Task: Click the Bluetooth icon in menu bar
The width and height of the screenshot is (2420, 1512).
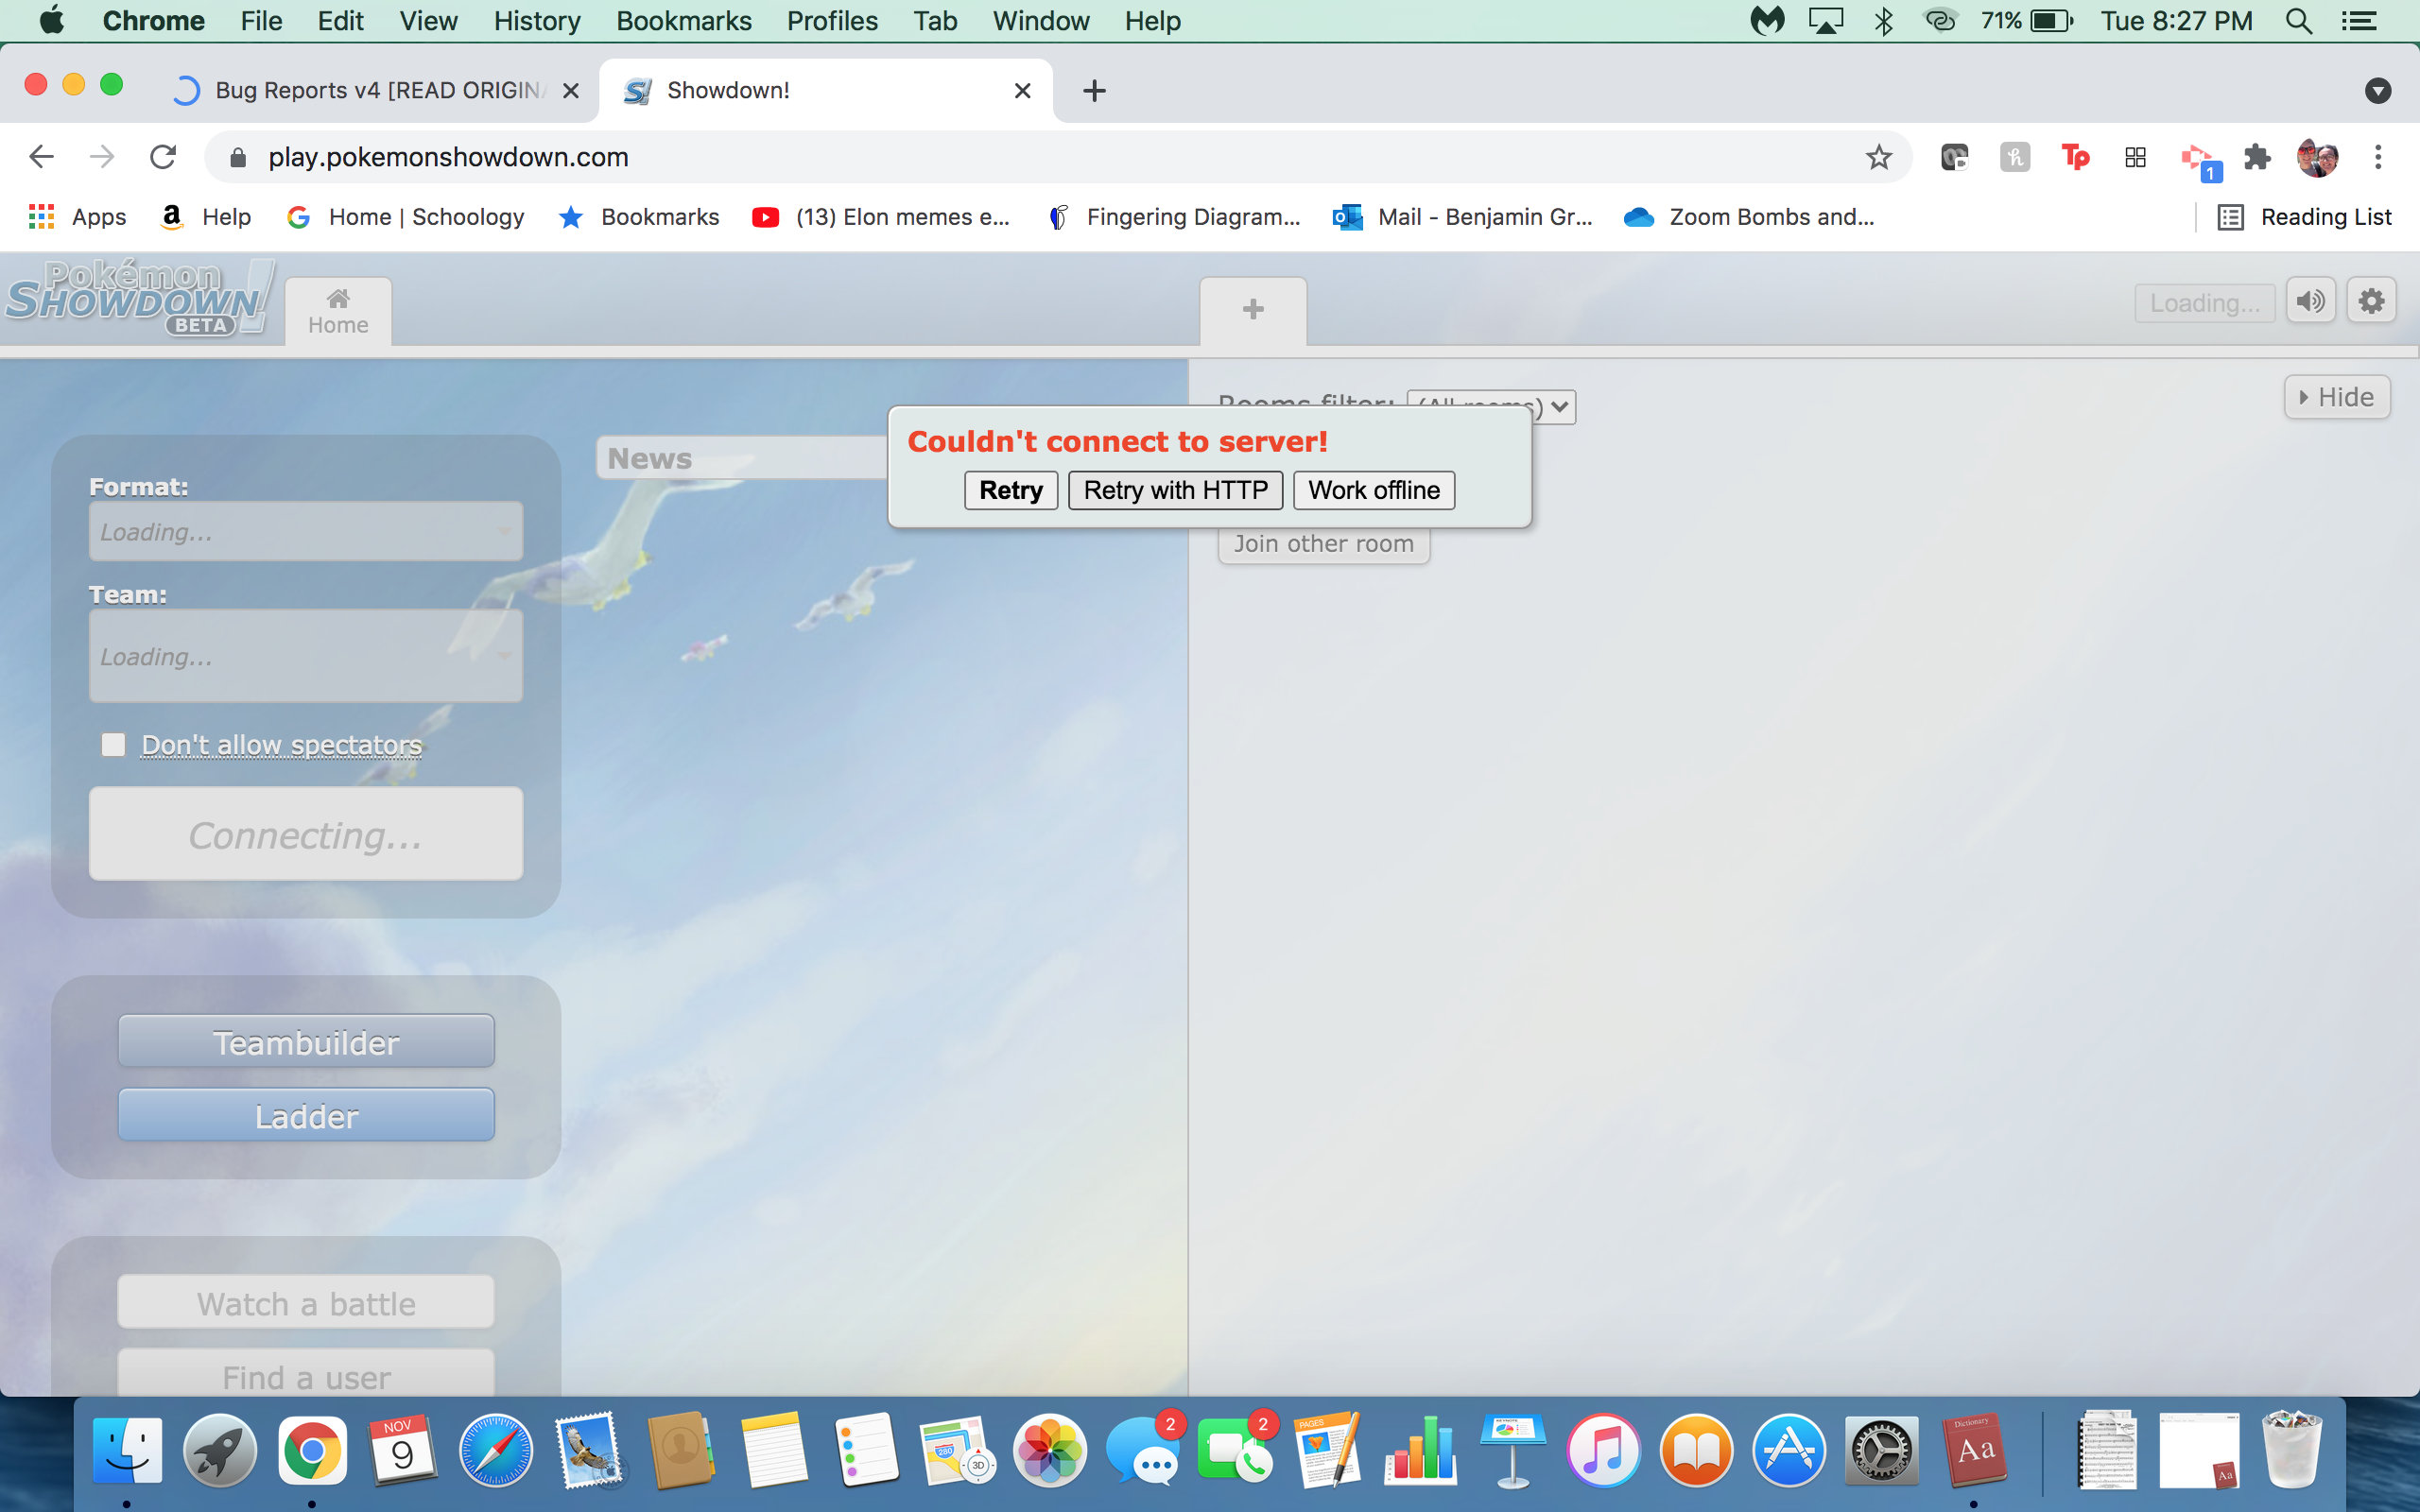Action: click(1884, 21)
